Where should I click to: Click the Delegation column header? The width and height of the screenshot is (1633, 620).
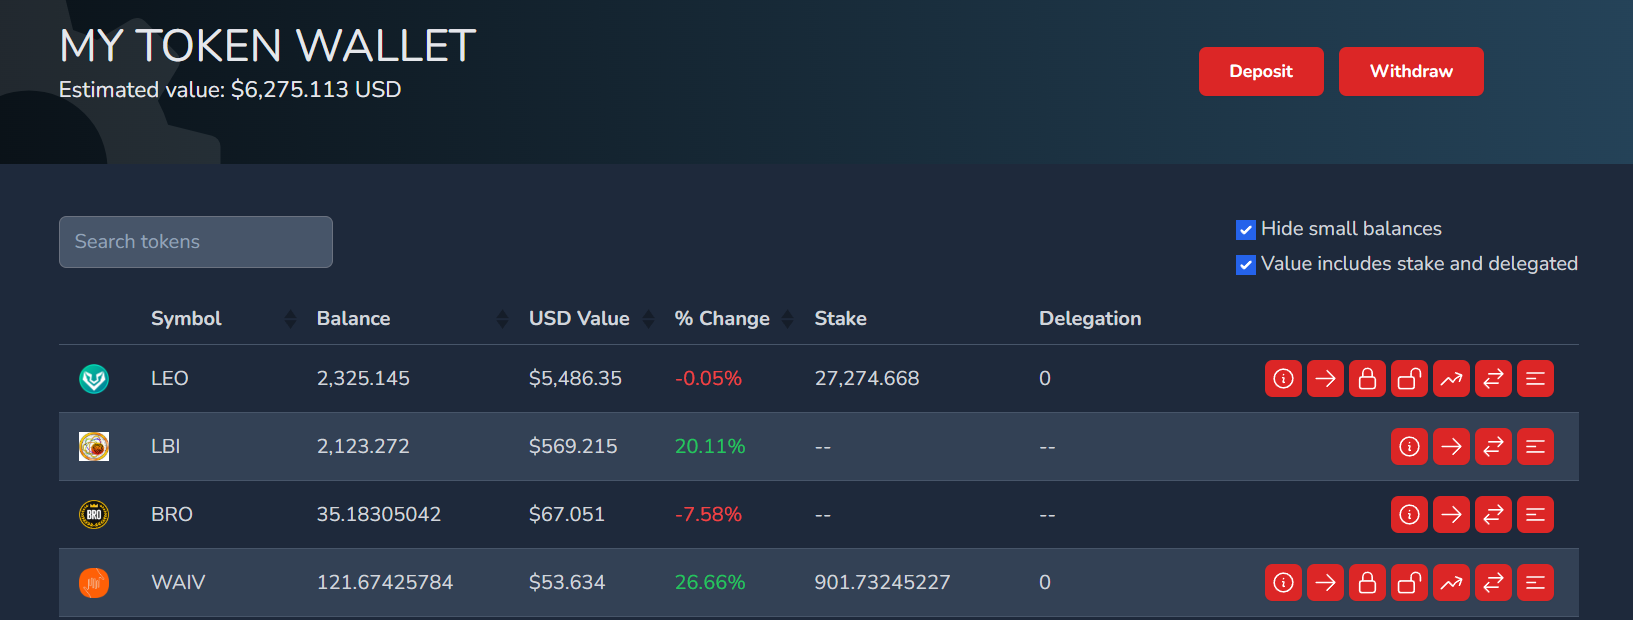pyautogui.click(x=1090, y=319)
